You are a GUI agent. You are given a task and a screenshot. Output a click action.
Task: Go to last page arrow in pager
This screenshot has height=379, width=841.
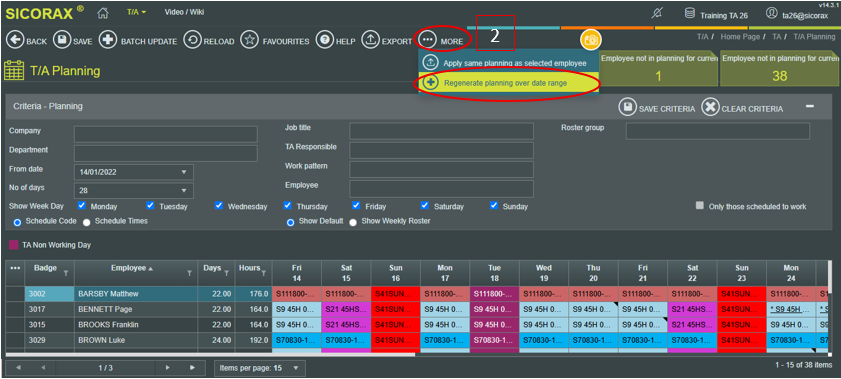pos(193,368)
